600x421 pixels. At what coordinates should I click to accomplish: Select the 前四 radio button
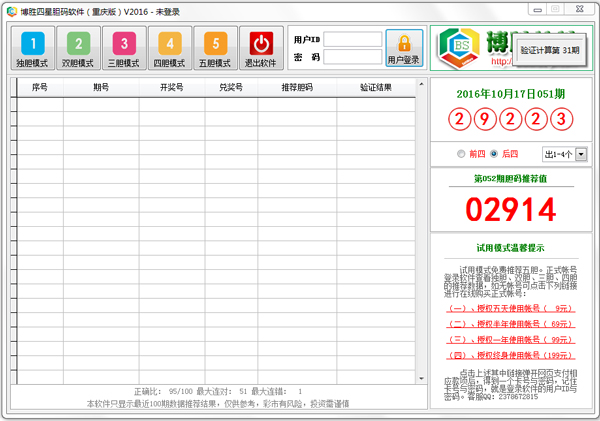pos(461,154)
